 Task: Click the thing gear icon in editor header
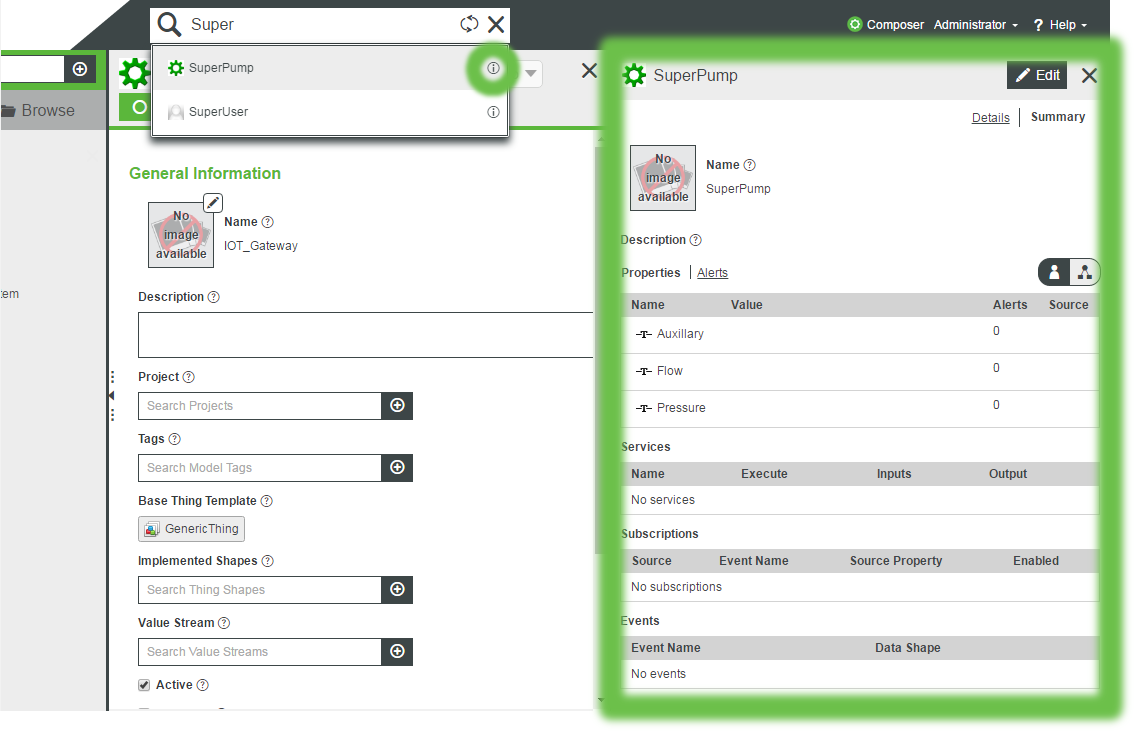coord(134,74)
